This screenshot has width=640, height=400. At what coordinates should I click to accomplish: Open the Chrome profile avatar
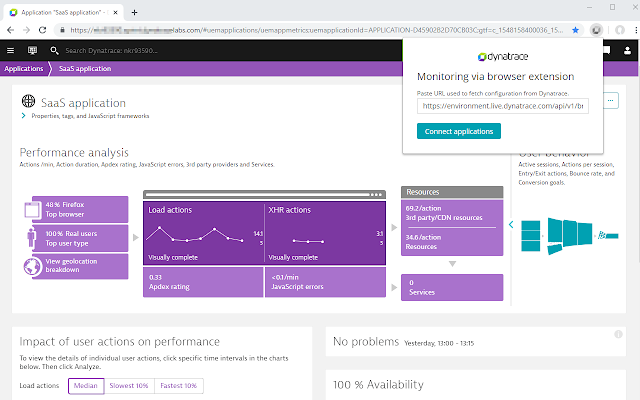[620, 30]
